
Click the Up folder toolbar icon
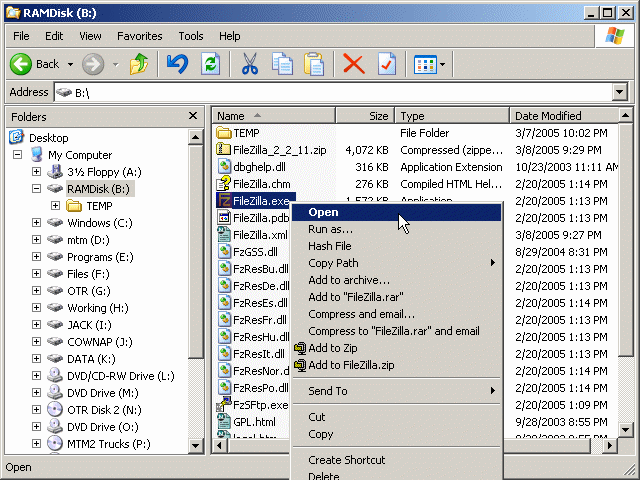138,64
